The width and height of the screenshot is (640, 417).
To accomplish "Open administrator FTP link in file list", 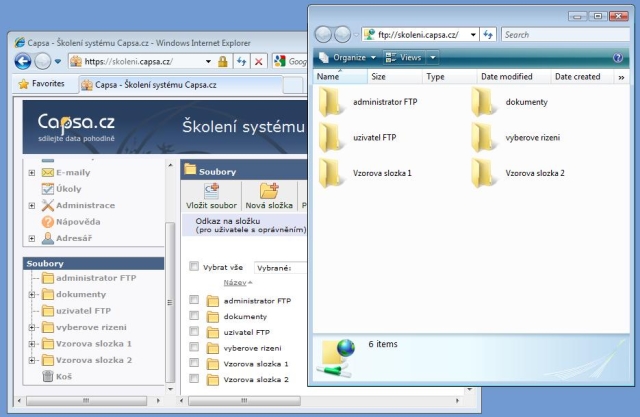I will pos(257,301).
